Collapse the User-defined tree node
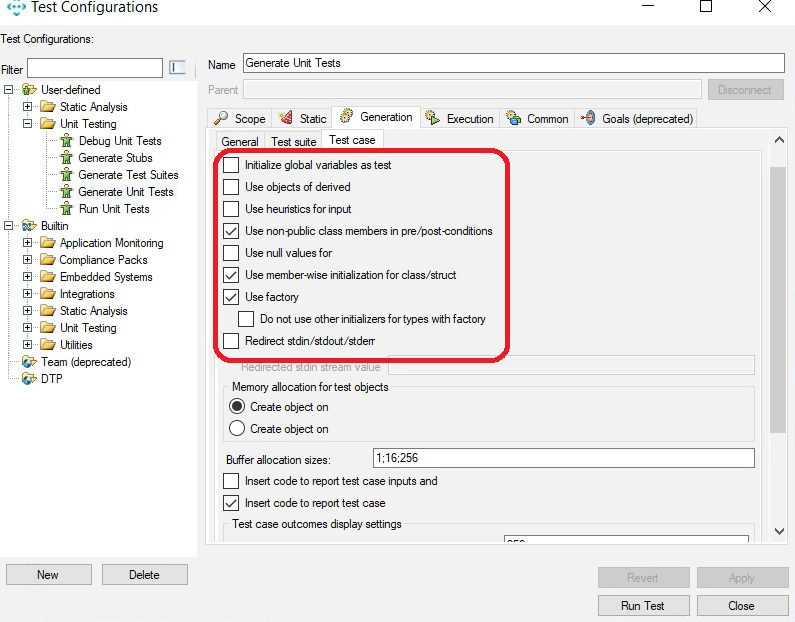The width and height of the screenshot is (795, 622). coord(9,90)
